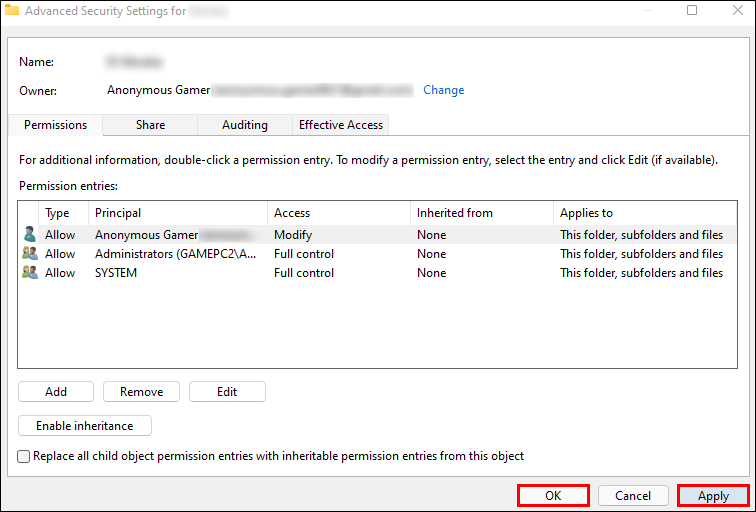Screen dimensions: 756x512
Task: Click Enable inheritance
Action: 85,426
